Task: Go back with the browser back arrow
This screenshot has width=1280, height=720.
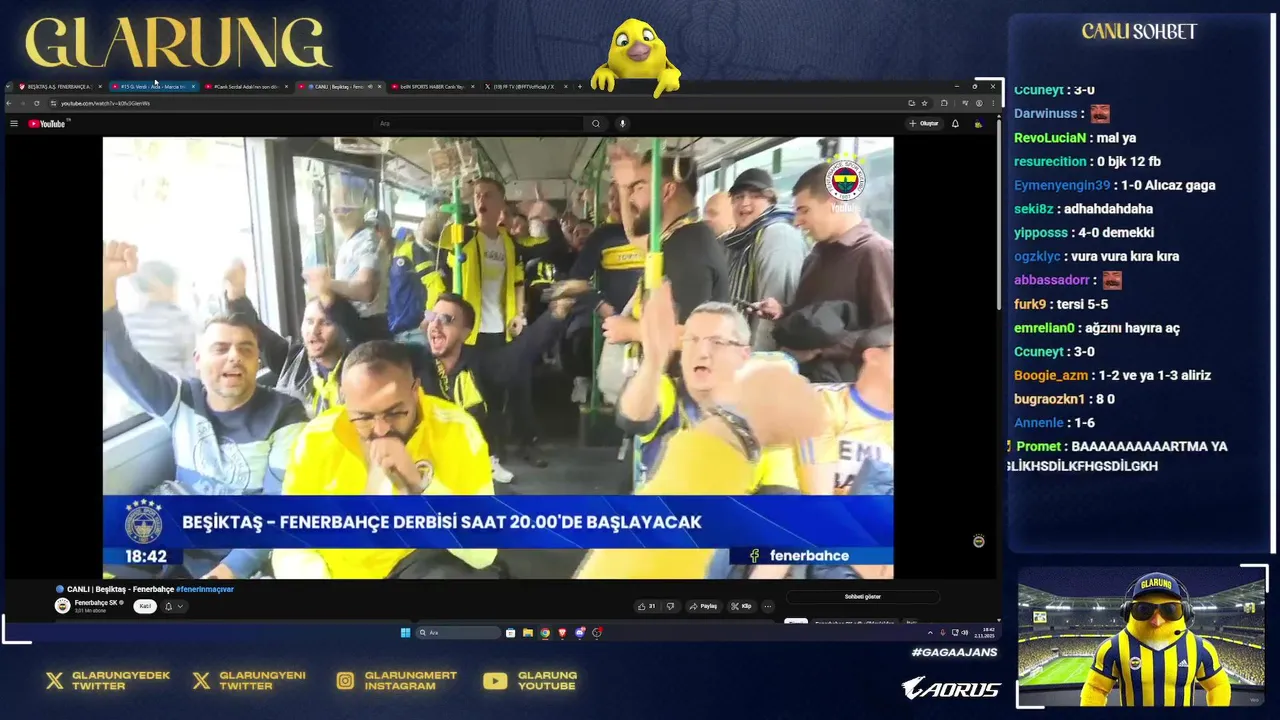Action: click(10, 103)
